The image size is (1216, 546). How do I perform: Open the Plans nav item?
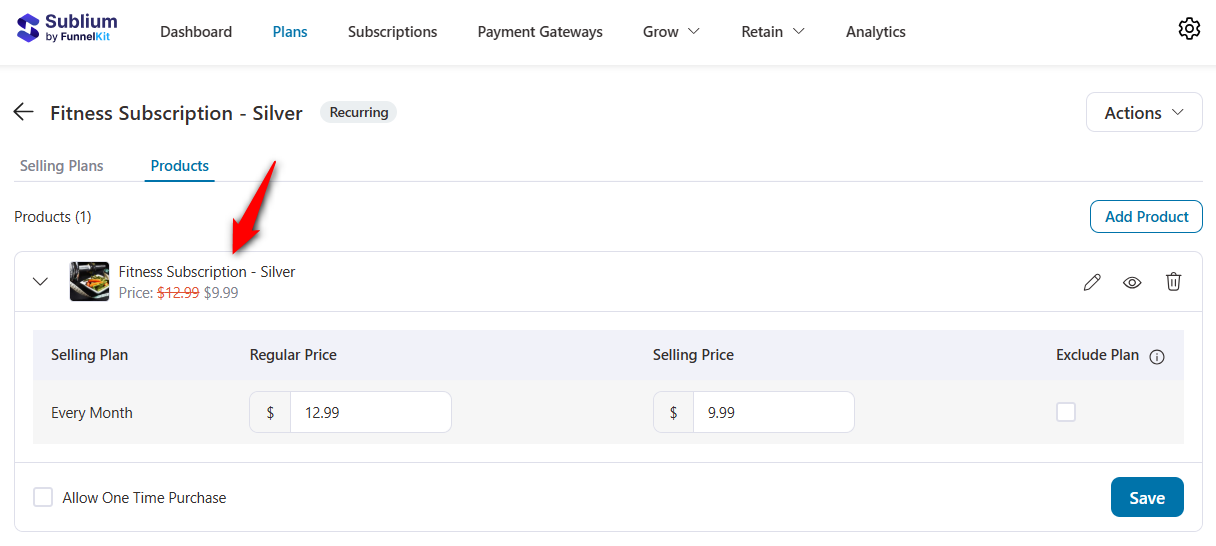(x=290, y=32)
